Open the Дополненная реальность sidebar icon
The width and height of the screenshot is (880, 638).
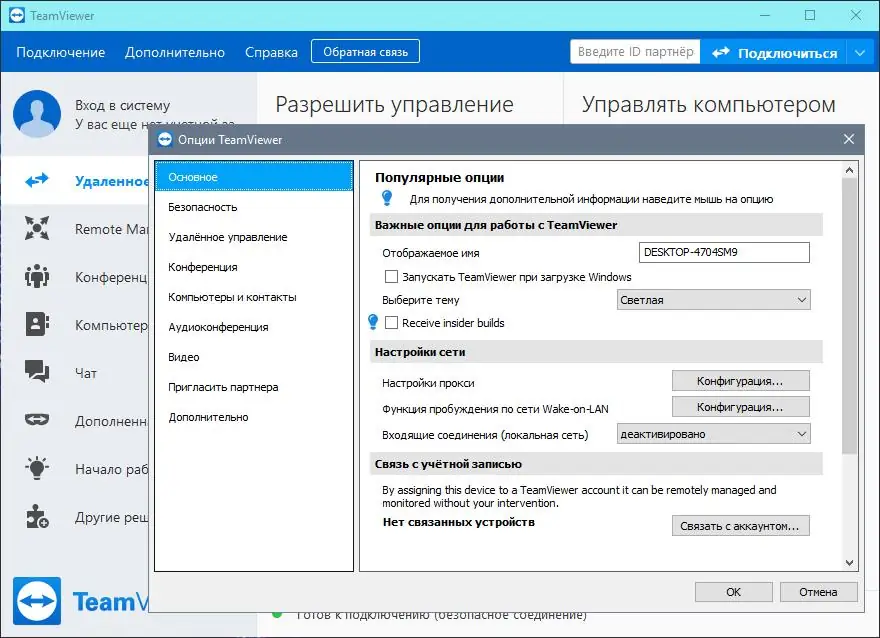point(37,421)
